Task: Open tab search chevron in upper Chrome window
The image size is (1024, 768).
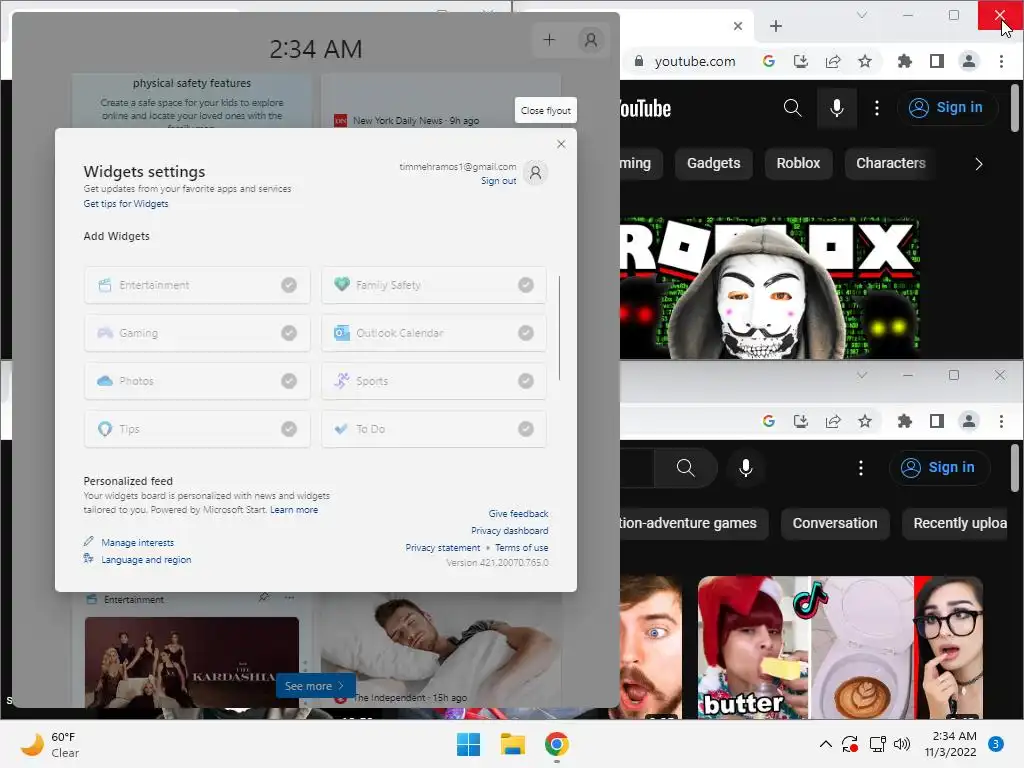Action: tap(862, 15)
